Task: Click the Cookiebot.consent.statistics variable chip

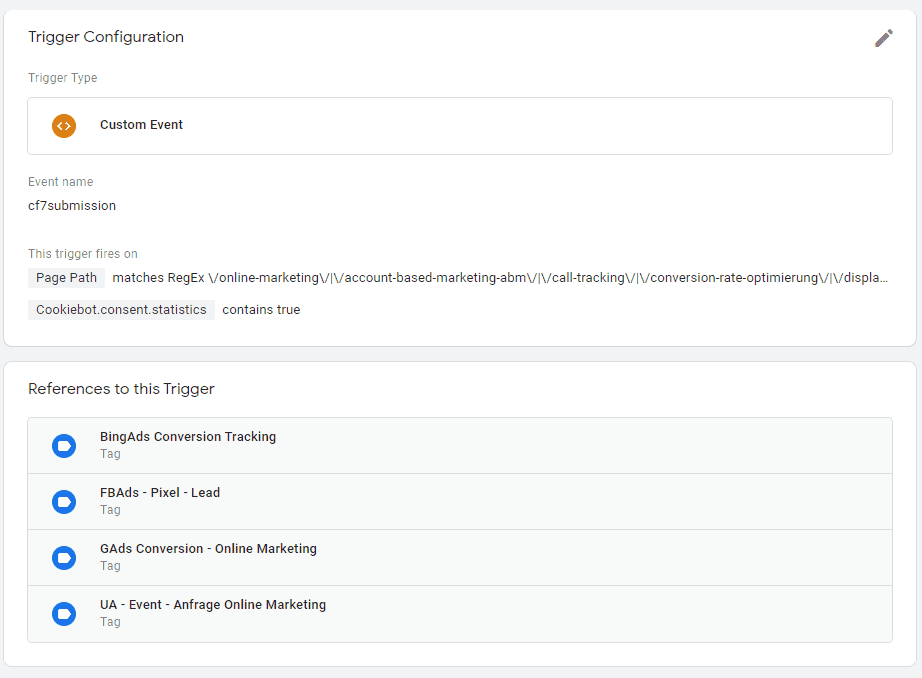Action: 121,310
